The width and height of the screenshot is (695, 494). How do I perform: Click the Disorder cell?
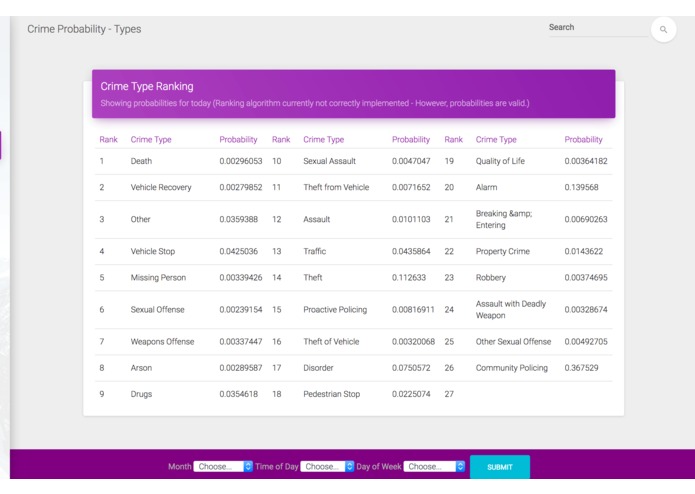318,368
